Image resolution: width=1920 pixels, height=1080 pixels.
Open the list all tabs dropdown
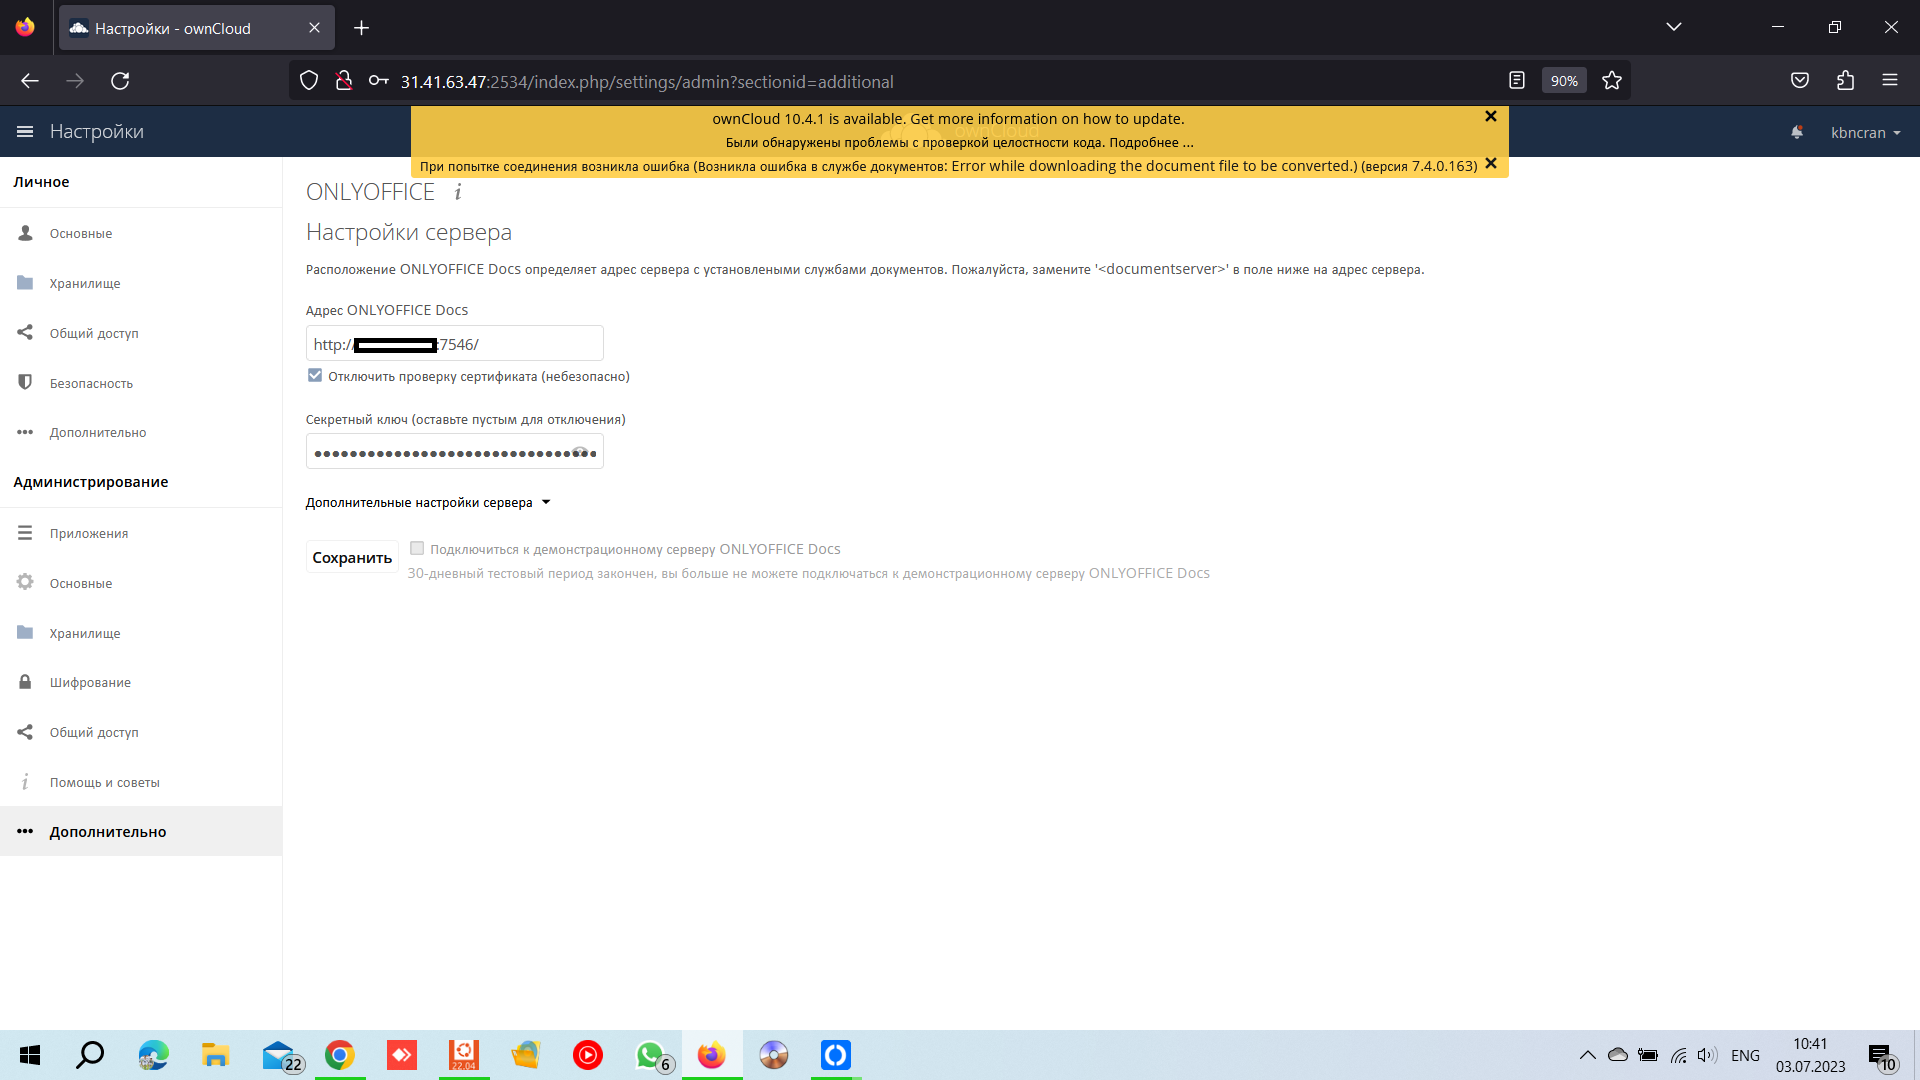coord(1674,27)
